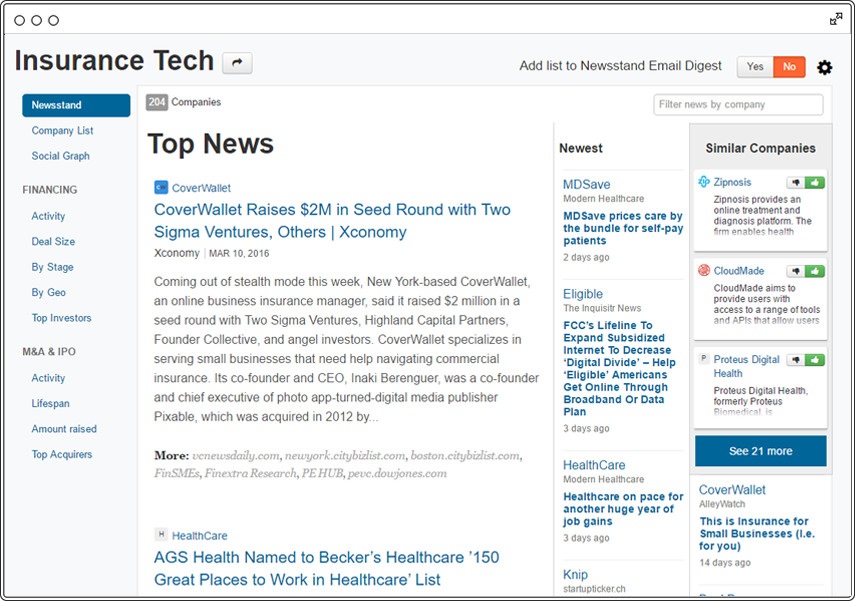
Task: Click the expand window icon in the top right
Action: [836, 20]
